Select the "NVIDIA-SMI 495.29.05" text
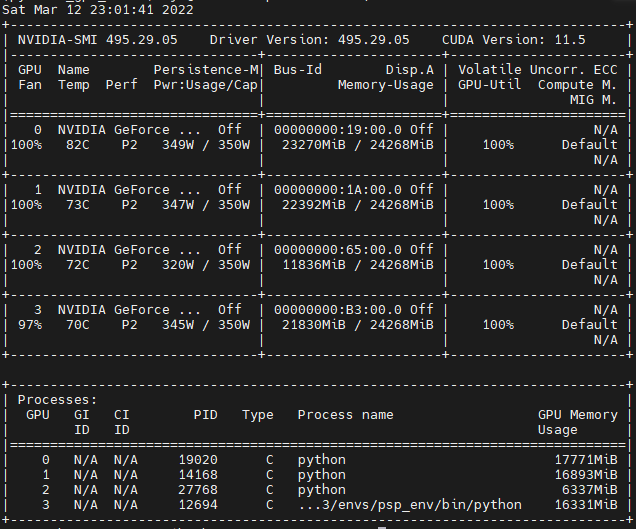Viewport: 636px width, 529px height. (98, 40)
